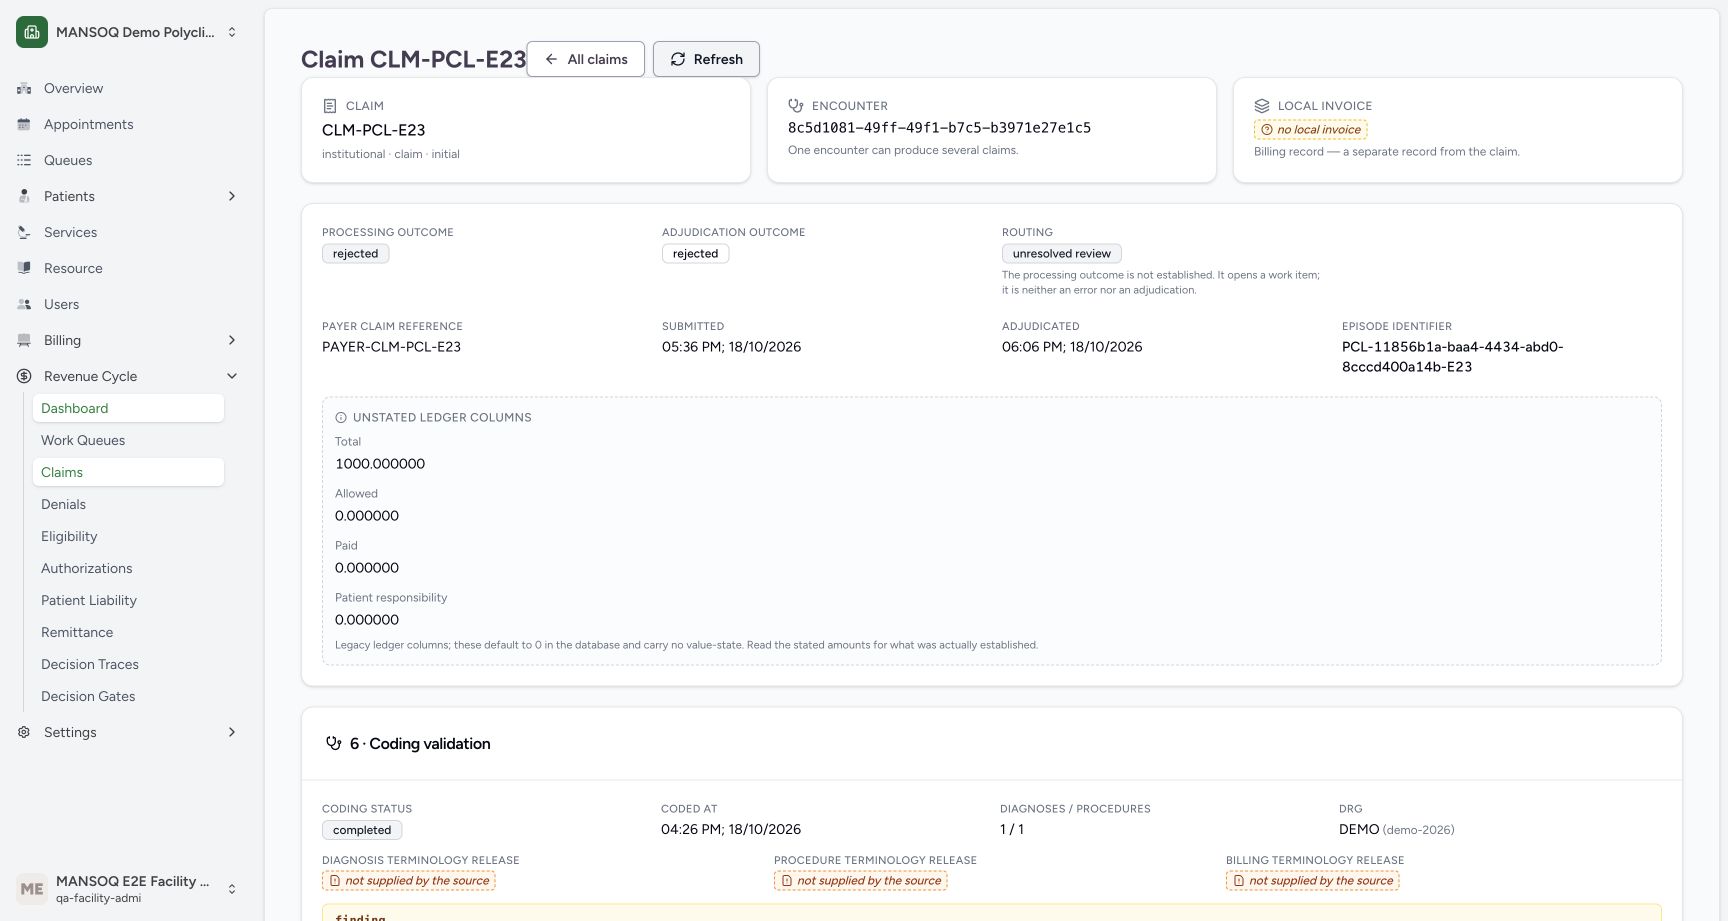The width and height of the screenshot is (1728, 921).
Task: Select the Claims menu item
Action: [128, 472]
